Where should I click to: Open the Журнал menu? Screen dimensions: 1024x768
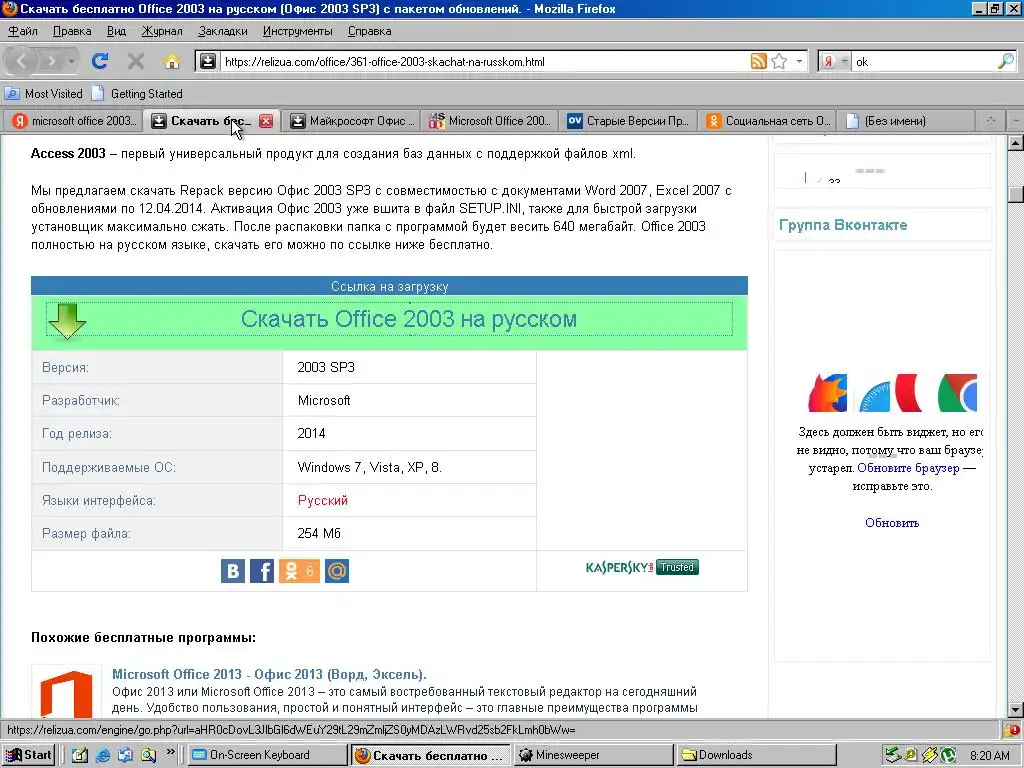point(162,31)
